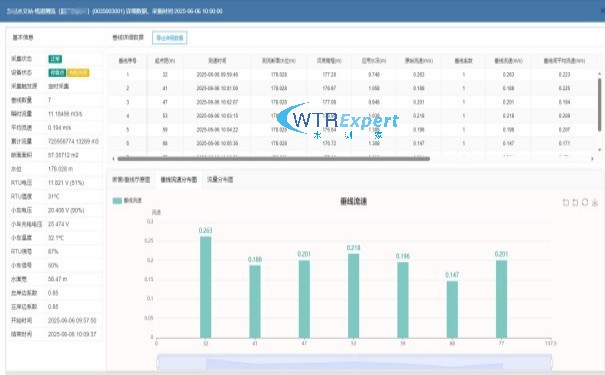Click the table vertical scrollbar thumb

point(599,105)
